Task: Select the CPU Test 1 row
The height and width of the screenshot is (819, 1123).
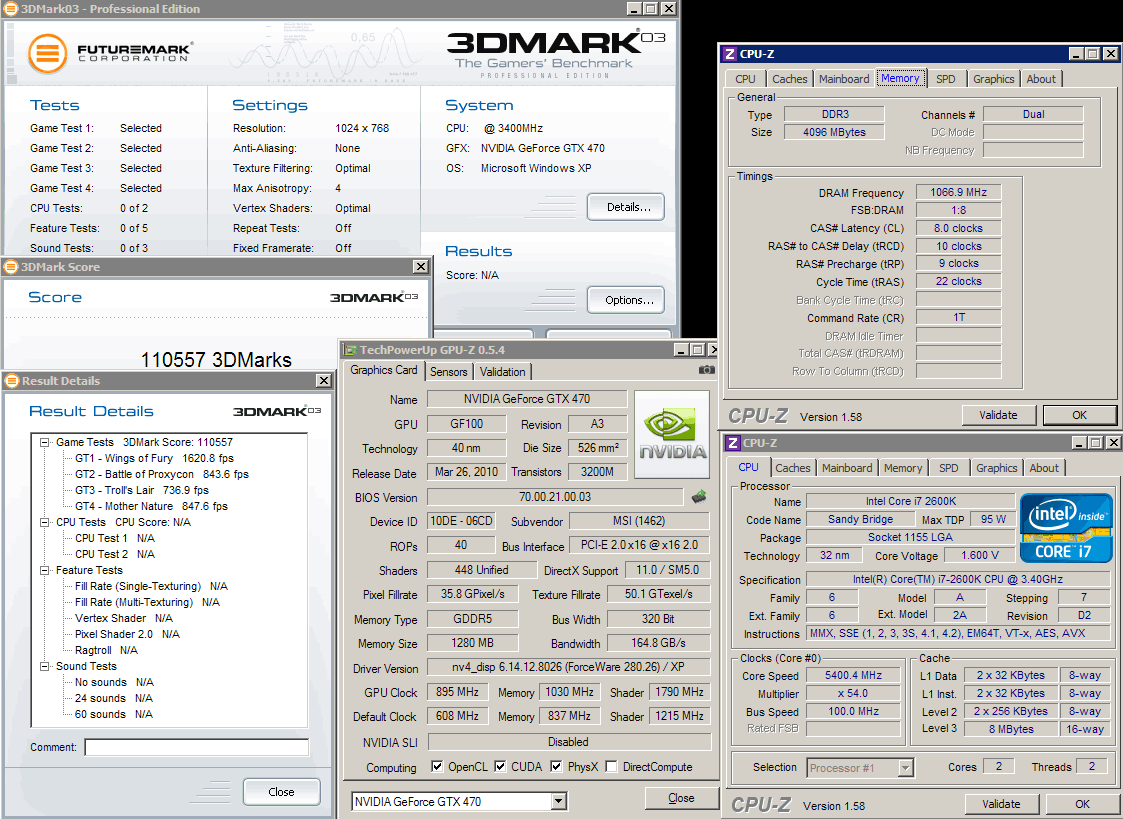Action: click(115, 538)
